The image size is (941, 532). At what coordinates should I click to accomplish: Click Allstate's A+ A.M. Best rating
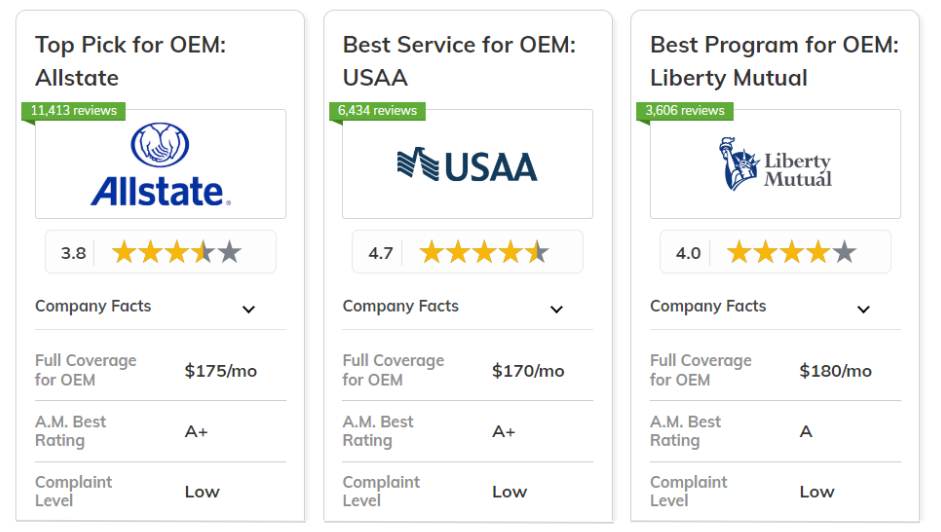(x=196, y=432)
